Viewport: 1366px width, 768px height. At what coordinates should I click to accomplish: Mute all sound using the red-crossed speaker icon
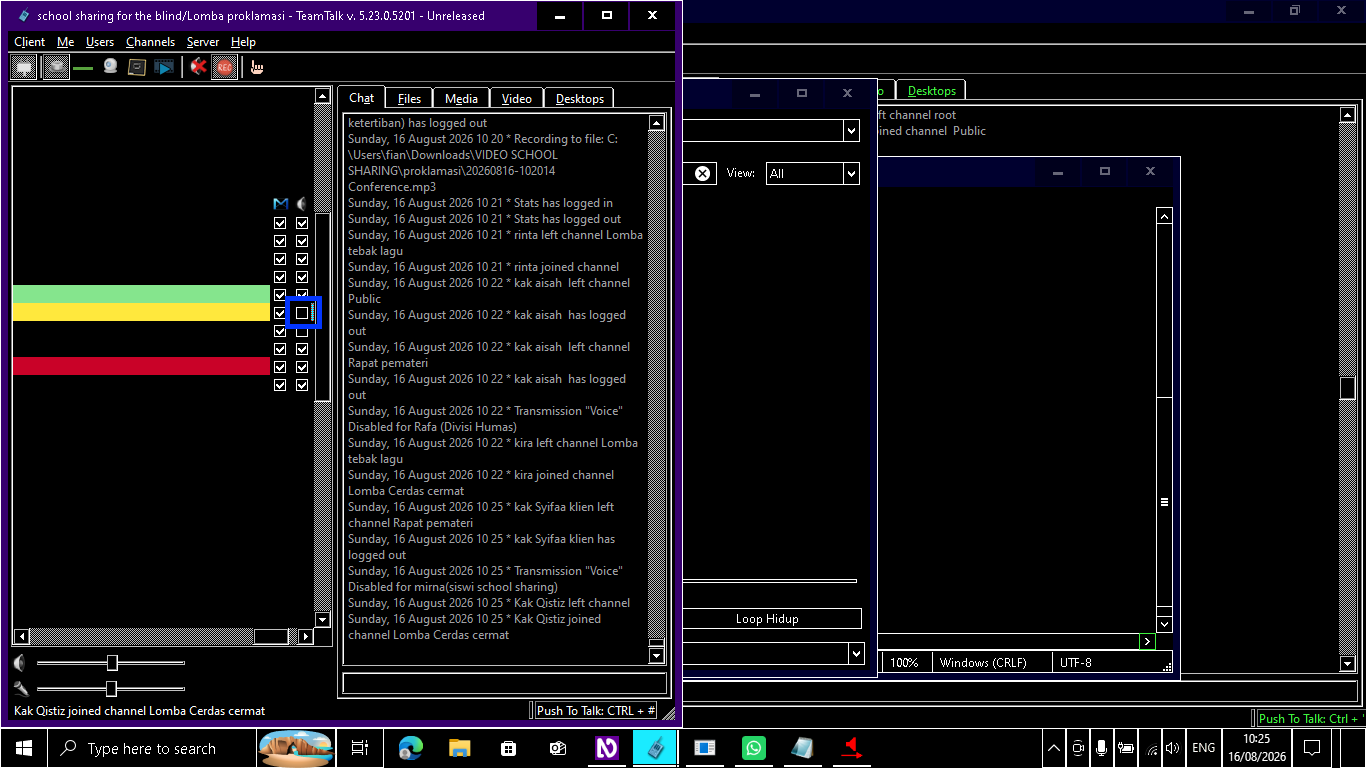click(x=198, y=68)
